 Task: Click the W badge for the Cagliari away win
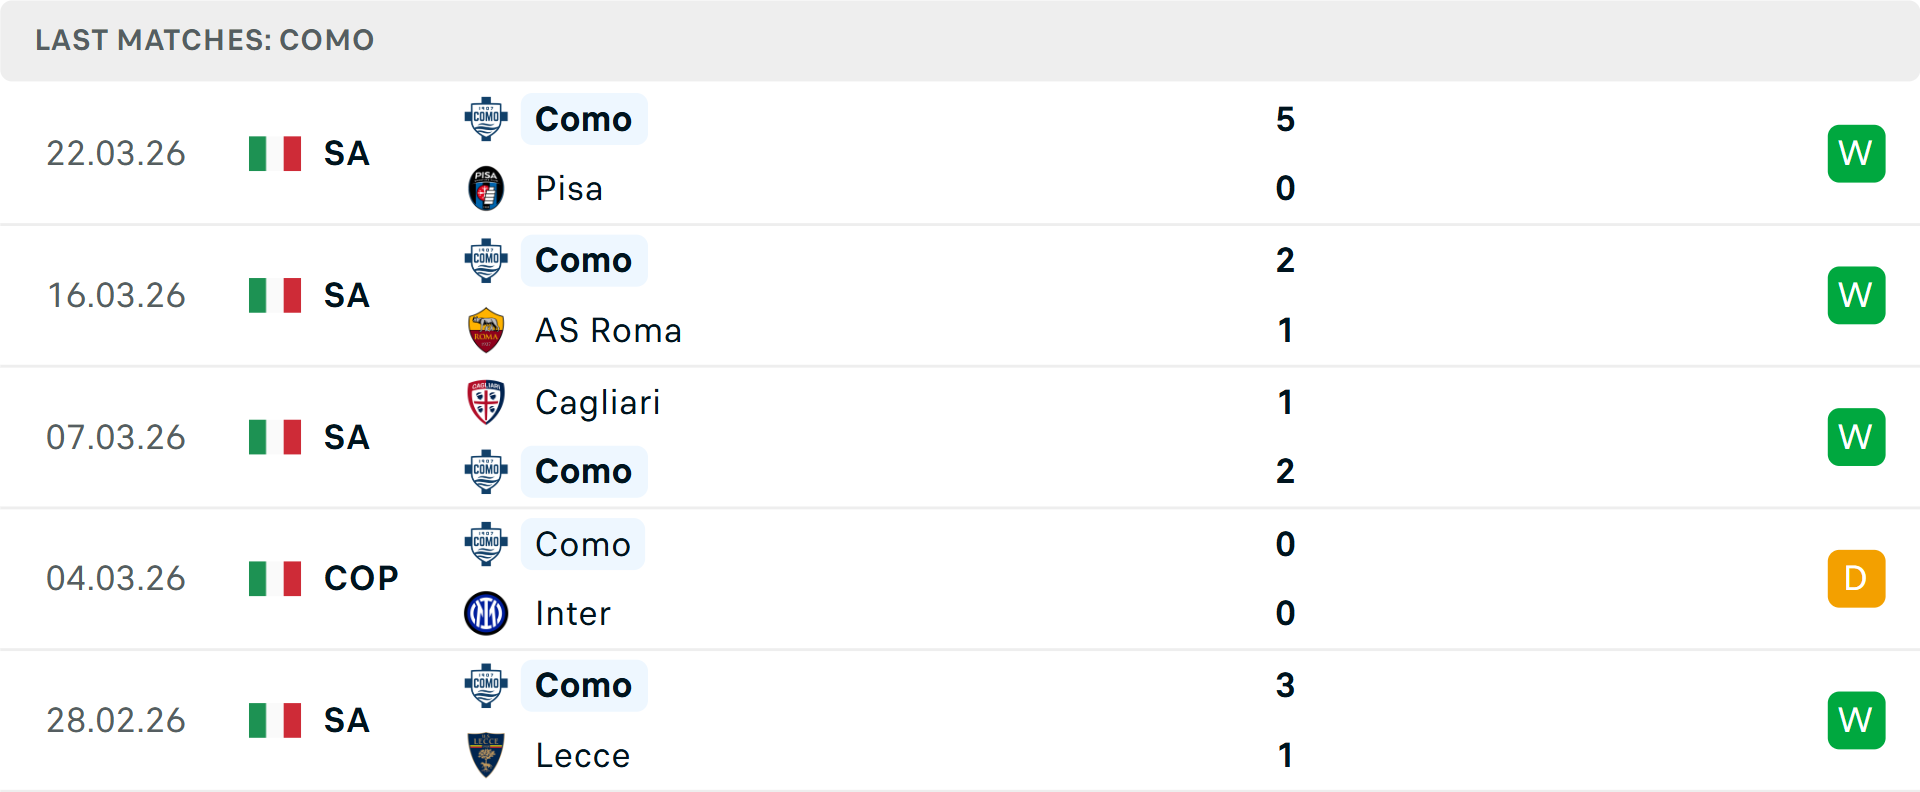tap(1856, 437)
